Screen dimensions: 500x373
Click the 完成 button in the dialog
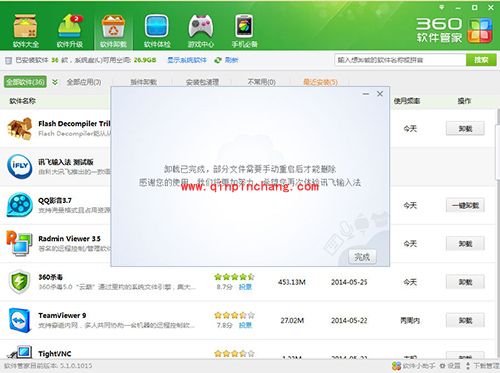[x=362, y=257]
